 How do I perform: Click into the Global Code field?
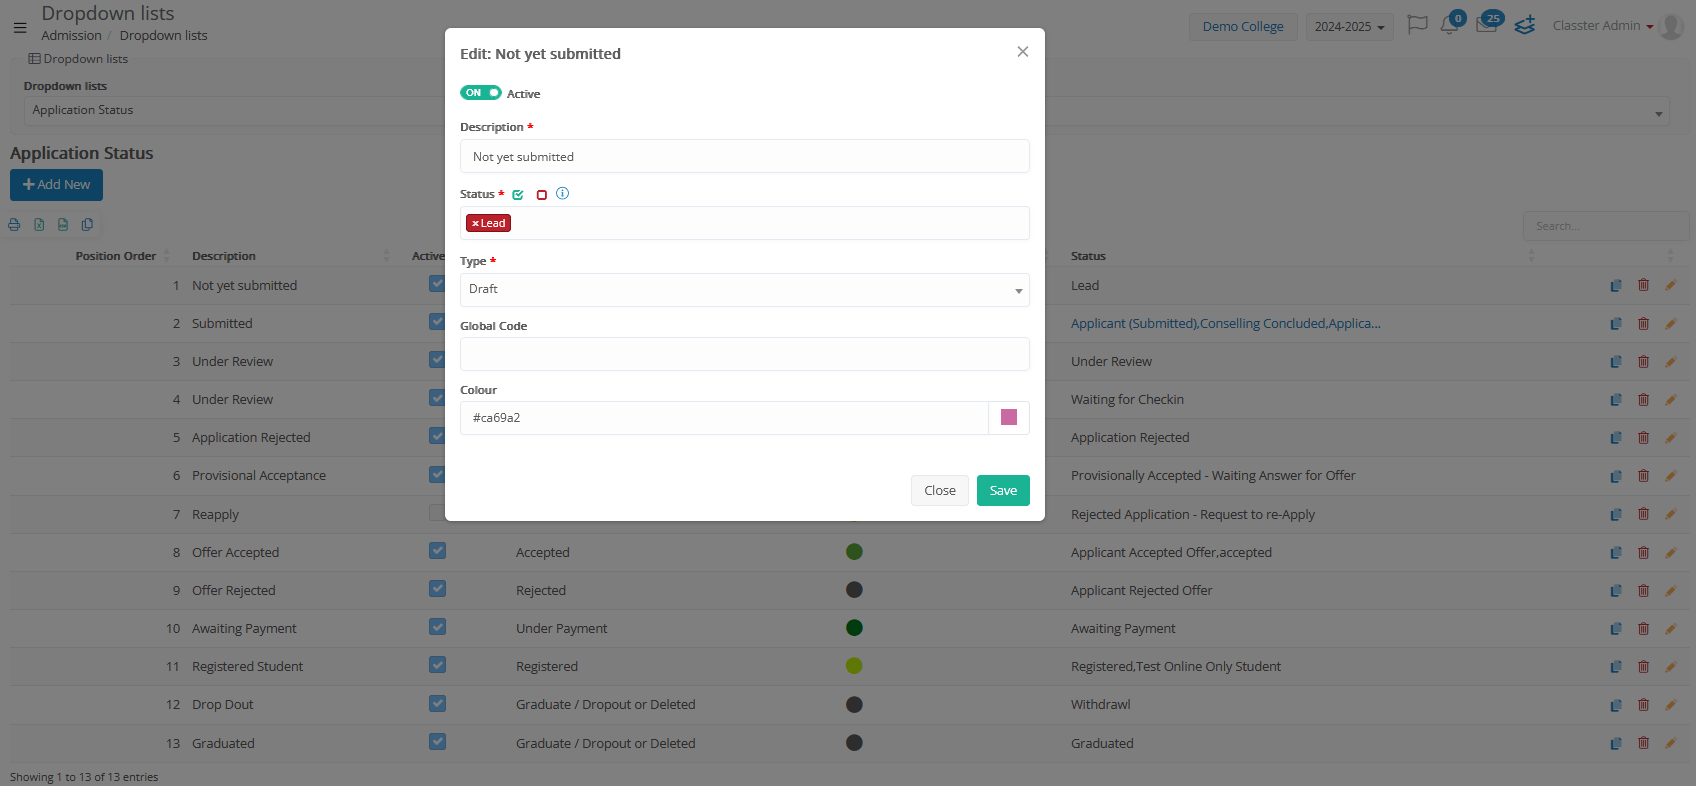744,354
